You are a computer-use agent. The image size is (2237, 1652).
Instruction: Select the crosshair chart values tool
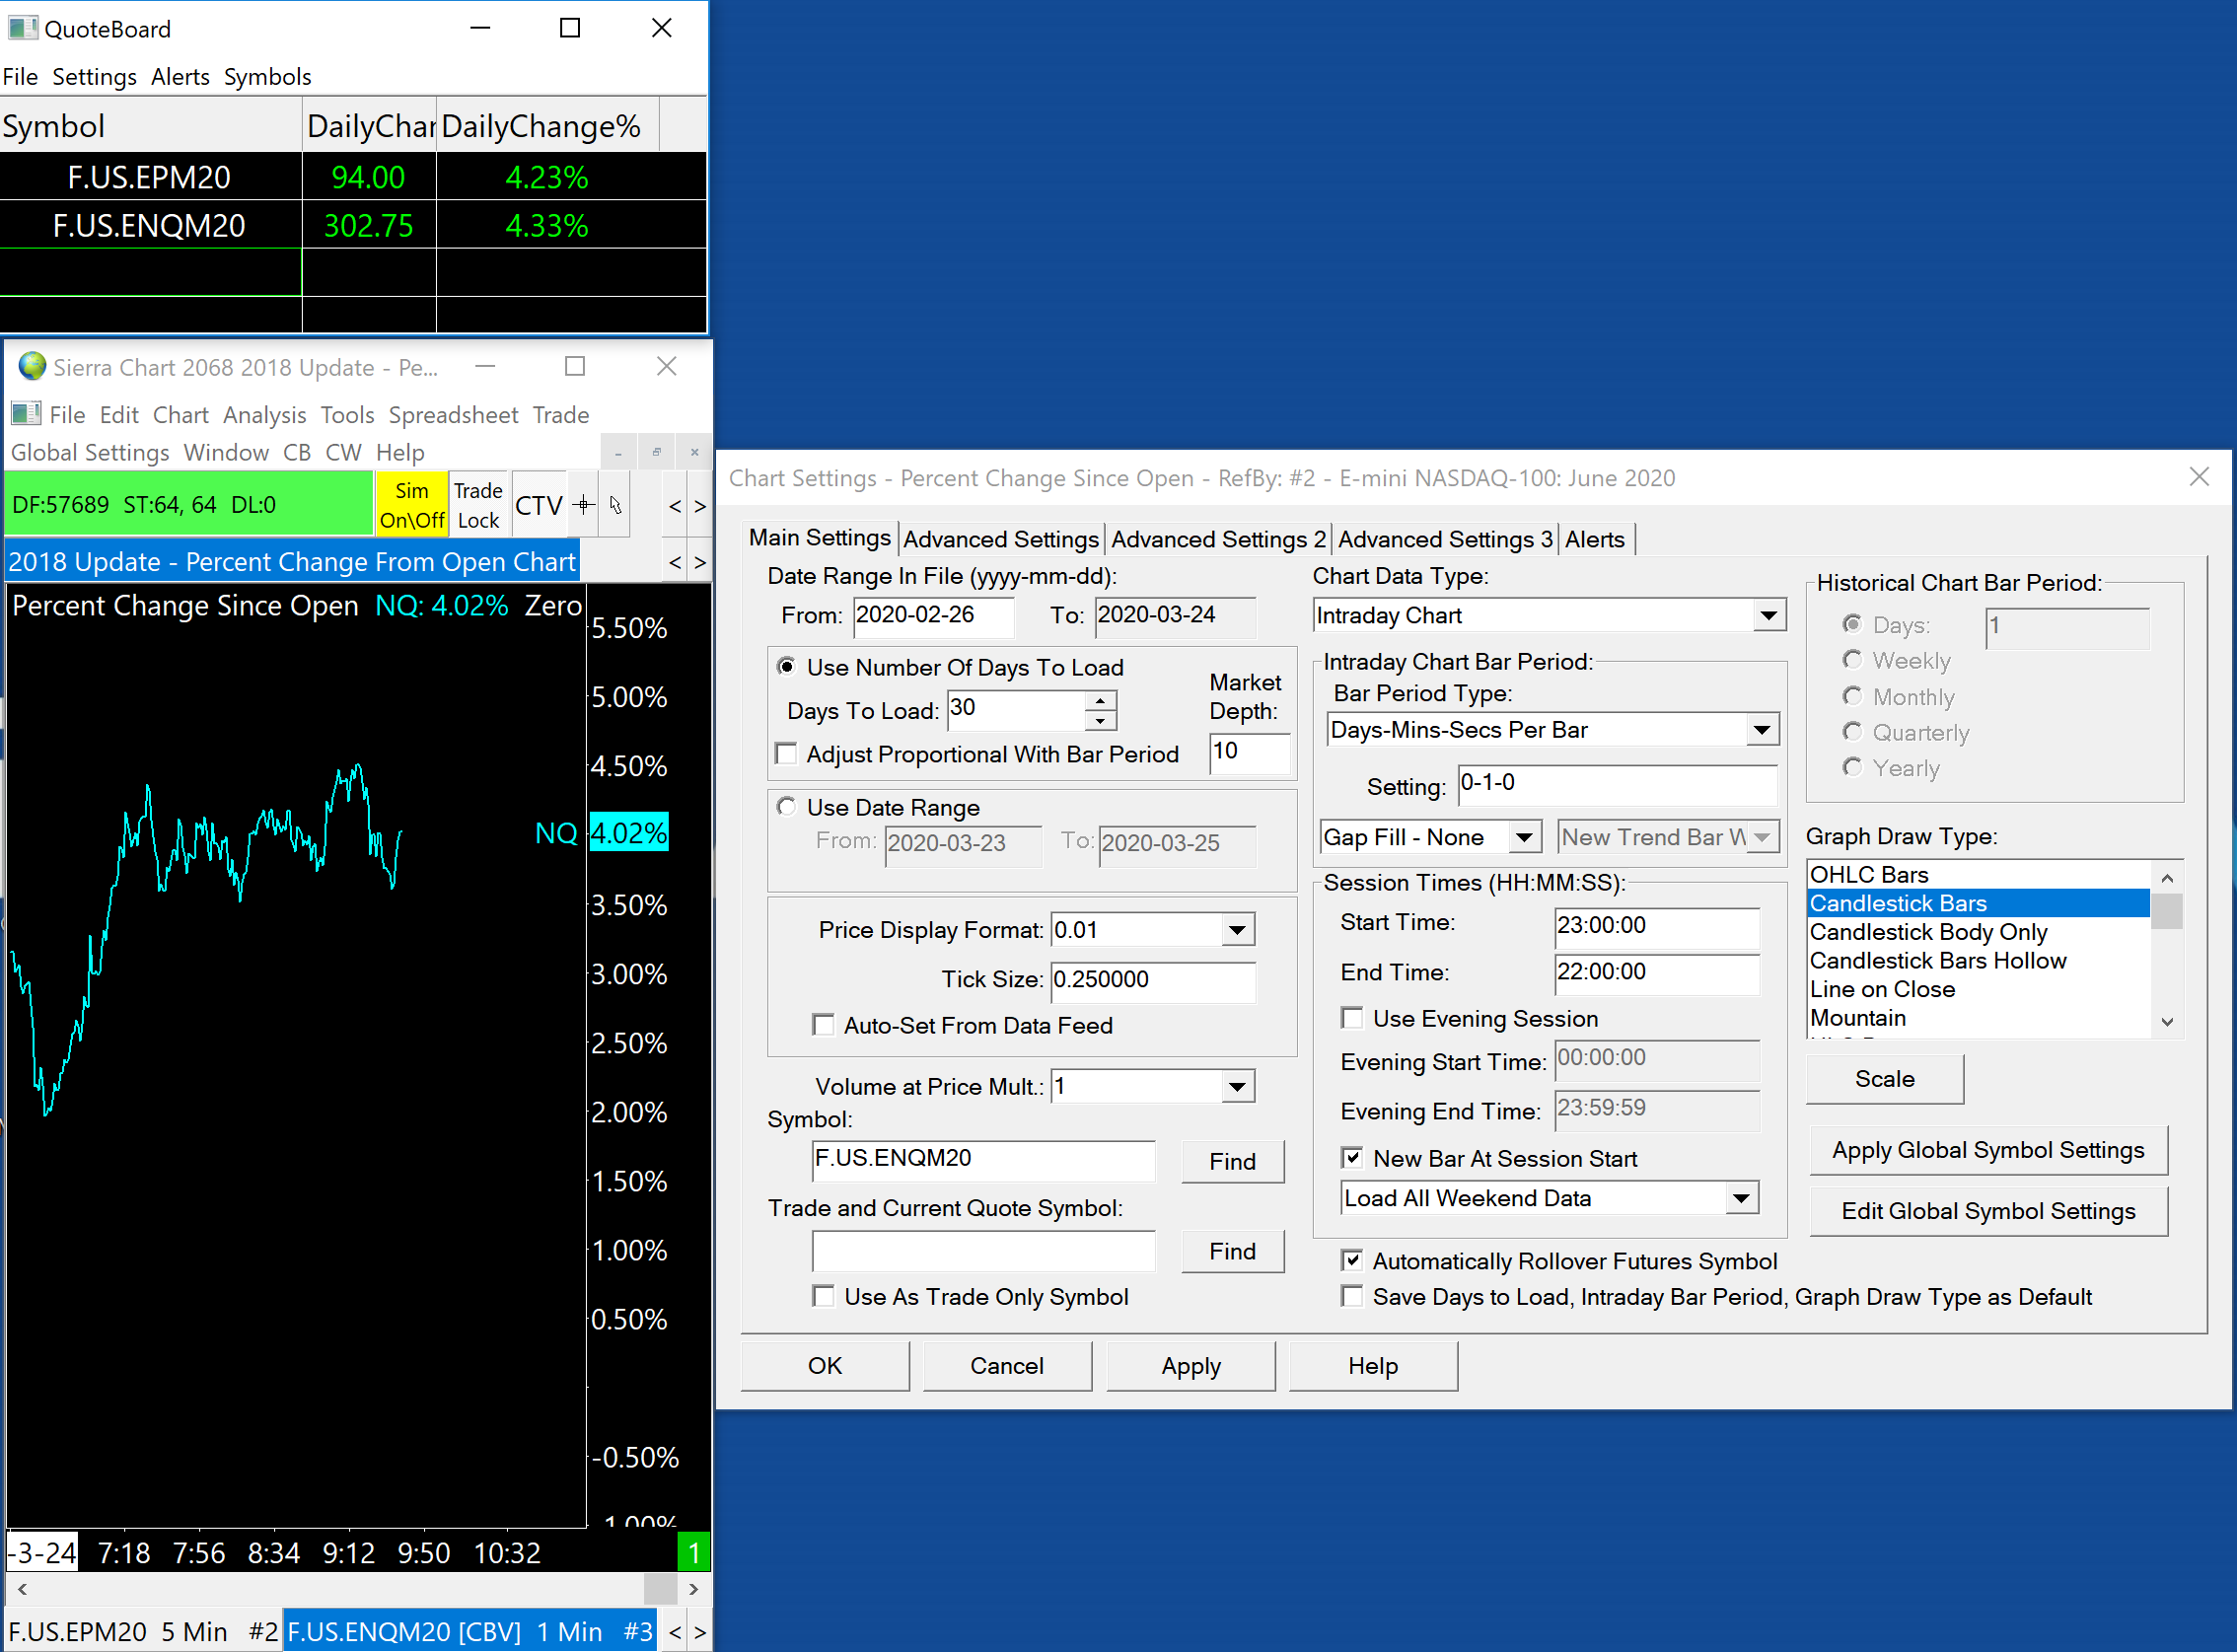[x=584, y=505]
